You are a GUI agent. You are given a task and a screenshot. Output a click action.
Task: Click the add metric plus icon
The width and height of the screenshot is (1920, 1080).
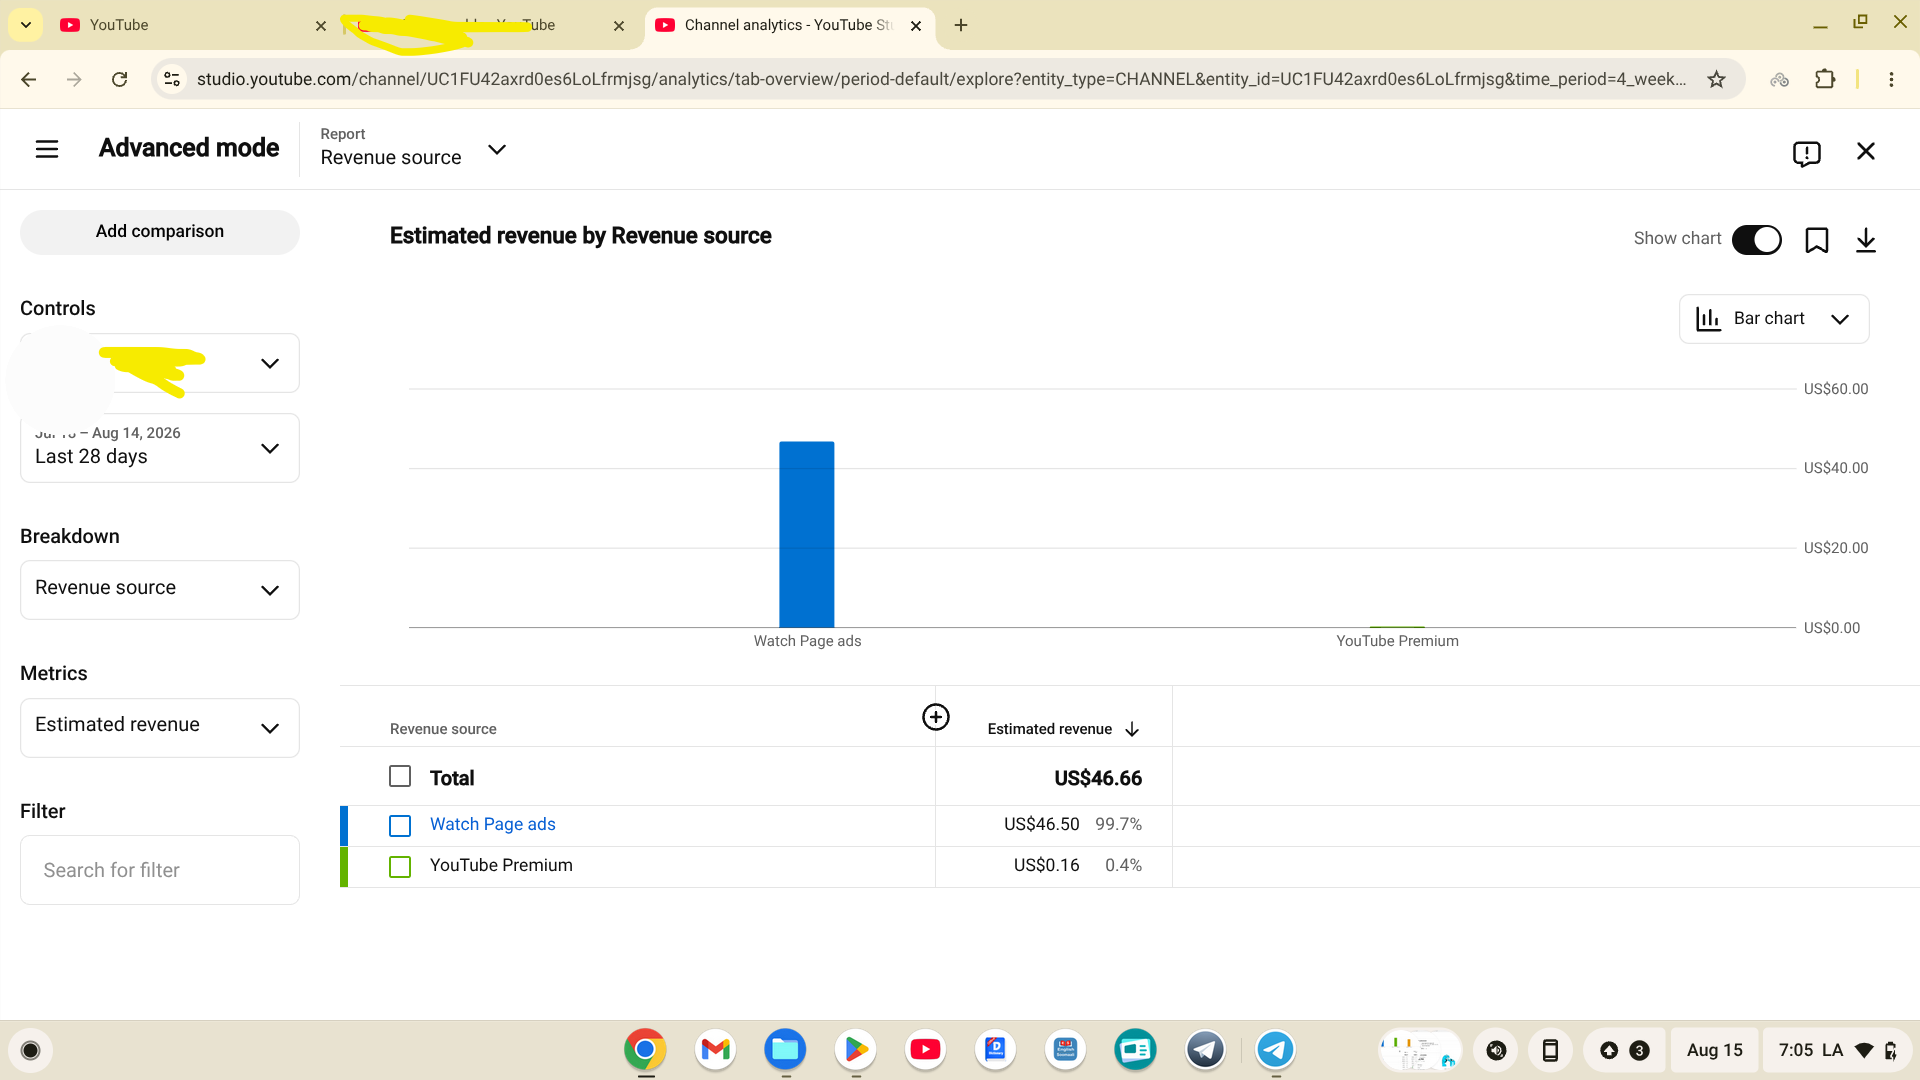[936, 717]
